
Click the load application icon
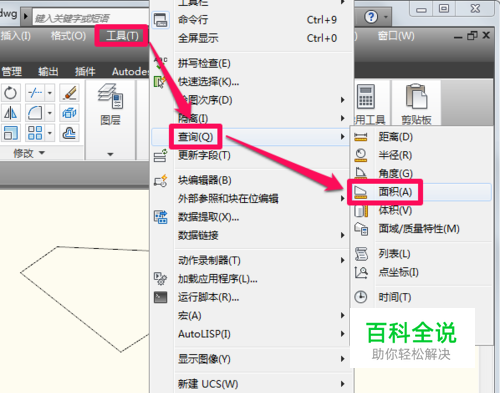161,279
